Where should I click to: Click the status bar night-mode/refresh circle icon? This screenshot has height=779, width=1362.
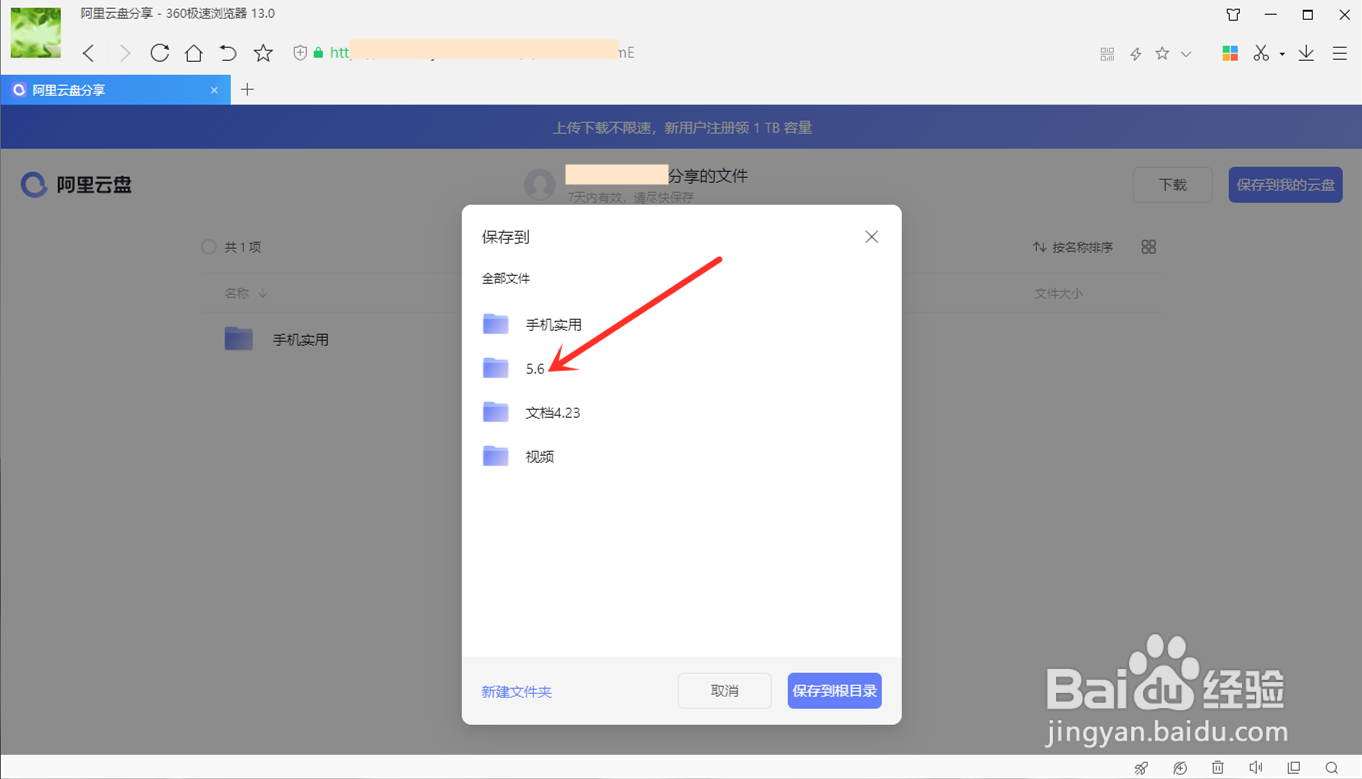tap(1180, 768)
